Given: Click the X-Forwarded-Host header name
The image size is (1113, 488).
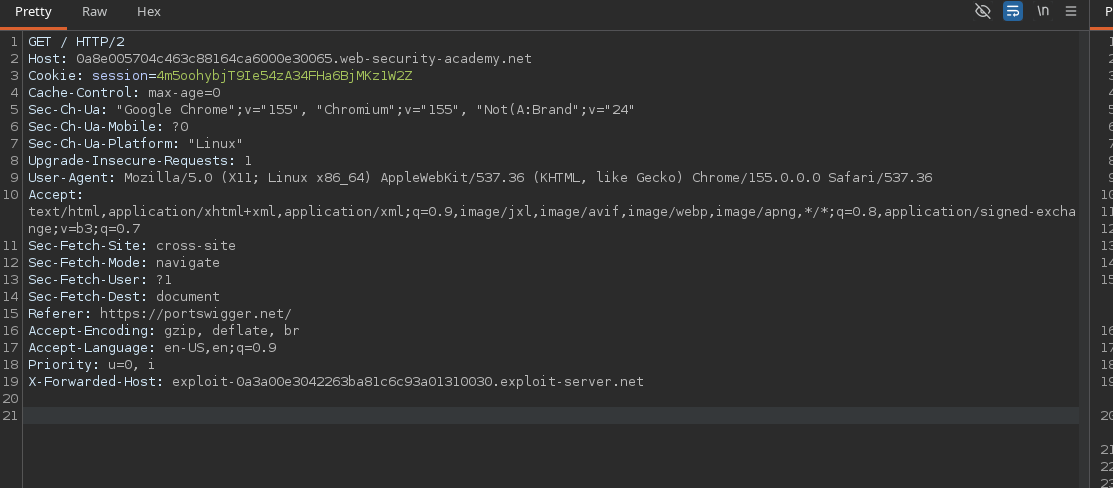Looking at the screenshot, I should point(97,383).
